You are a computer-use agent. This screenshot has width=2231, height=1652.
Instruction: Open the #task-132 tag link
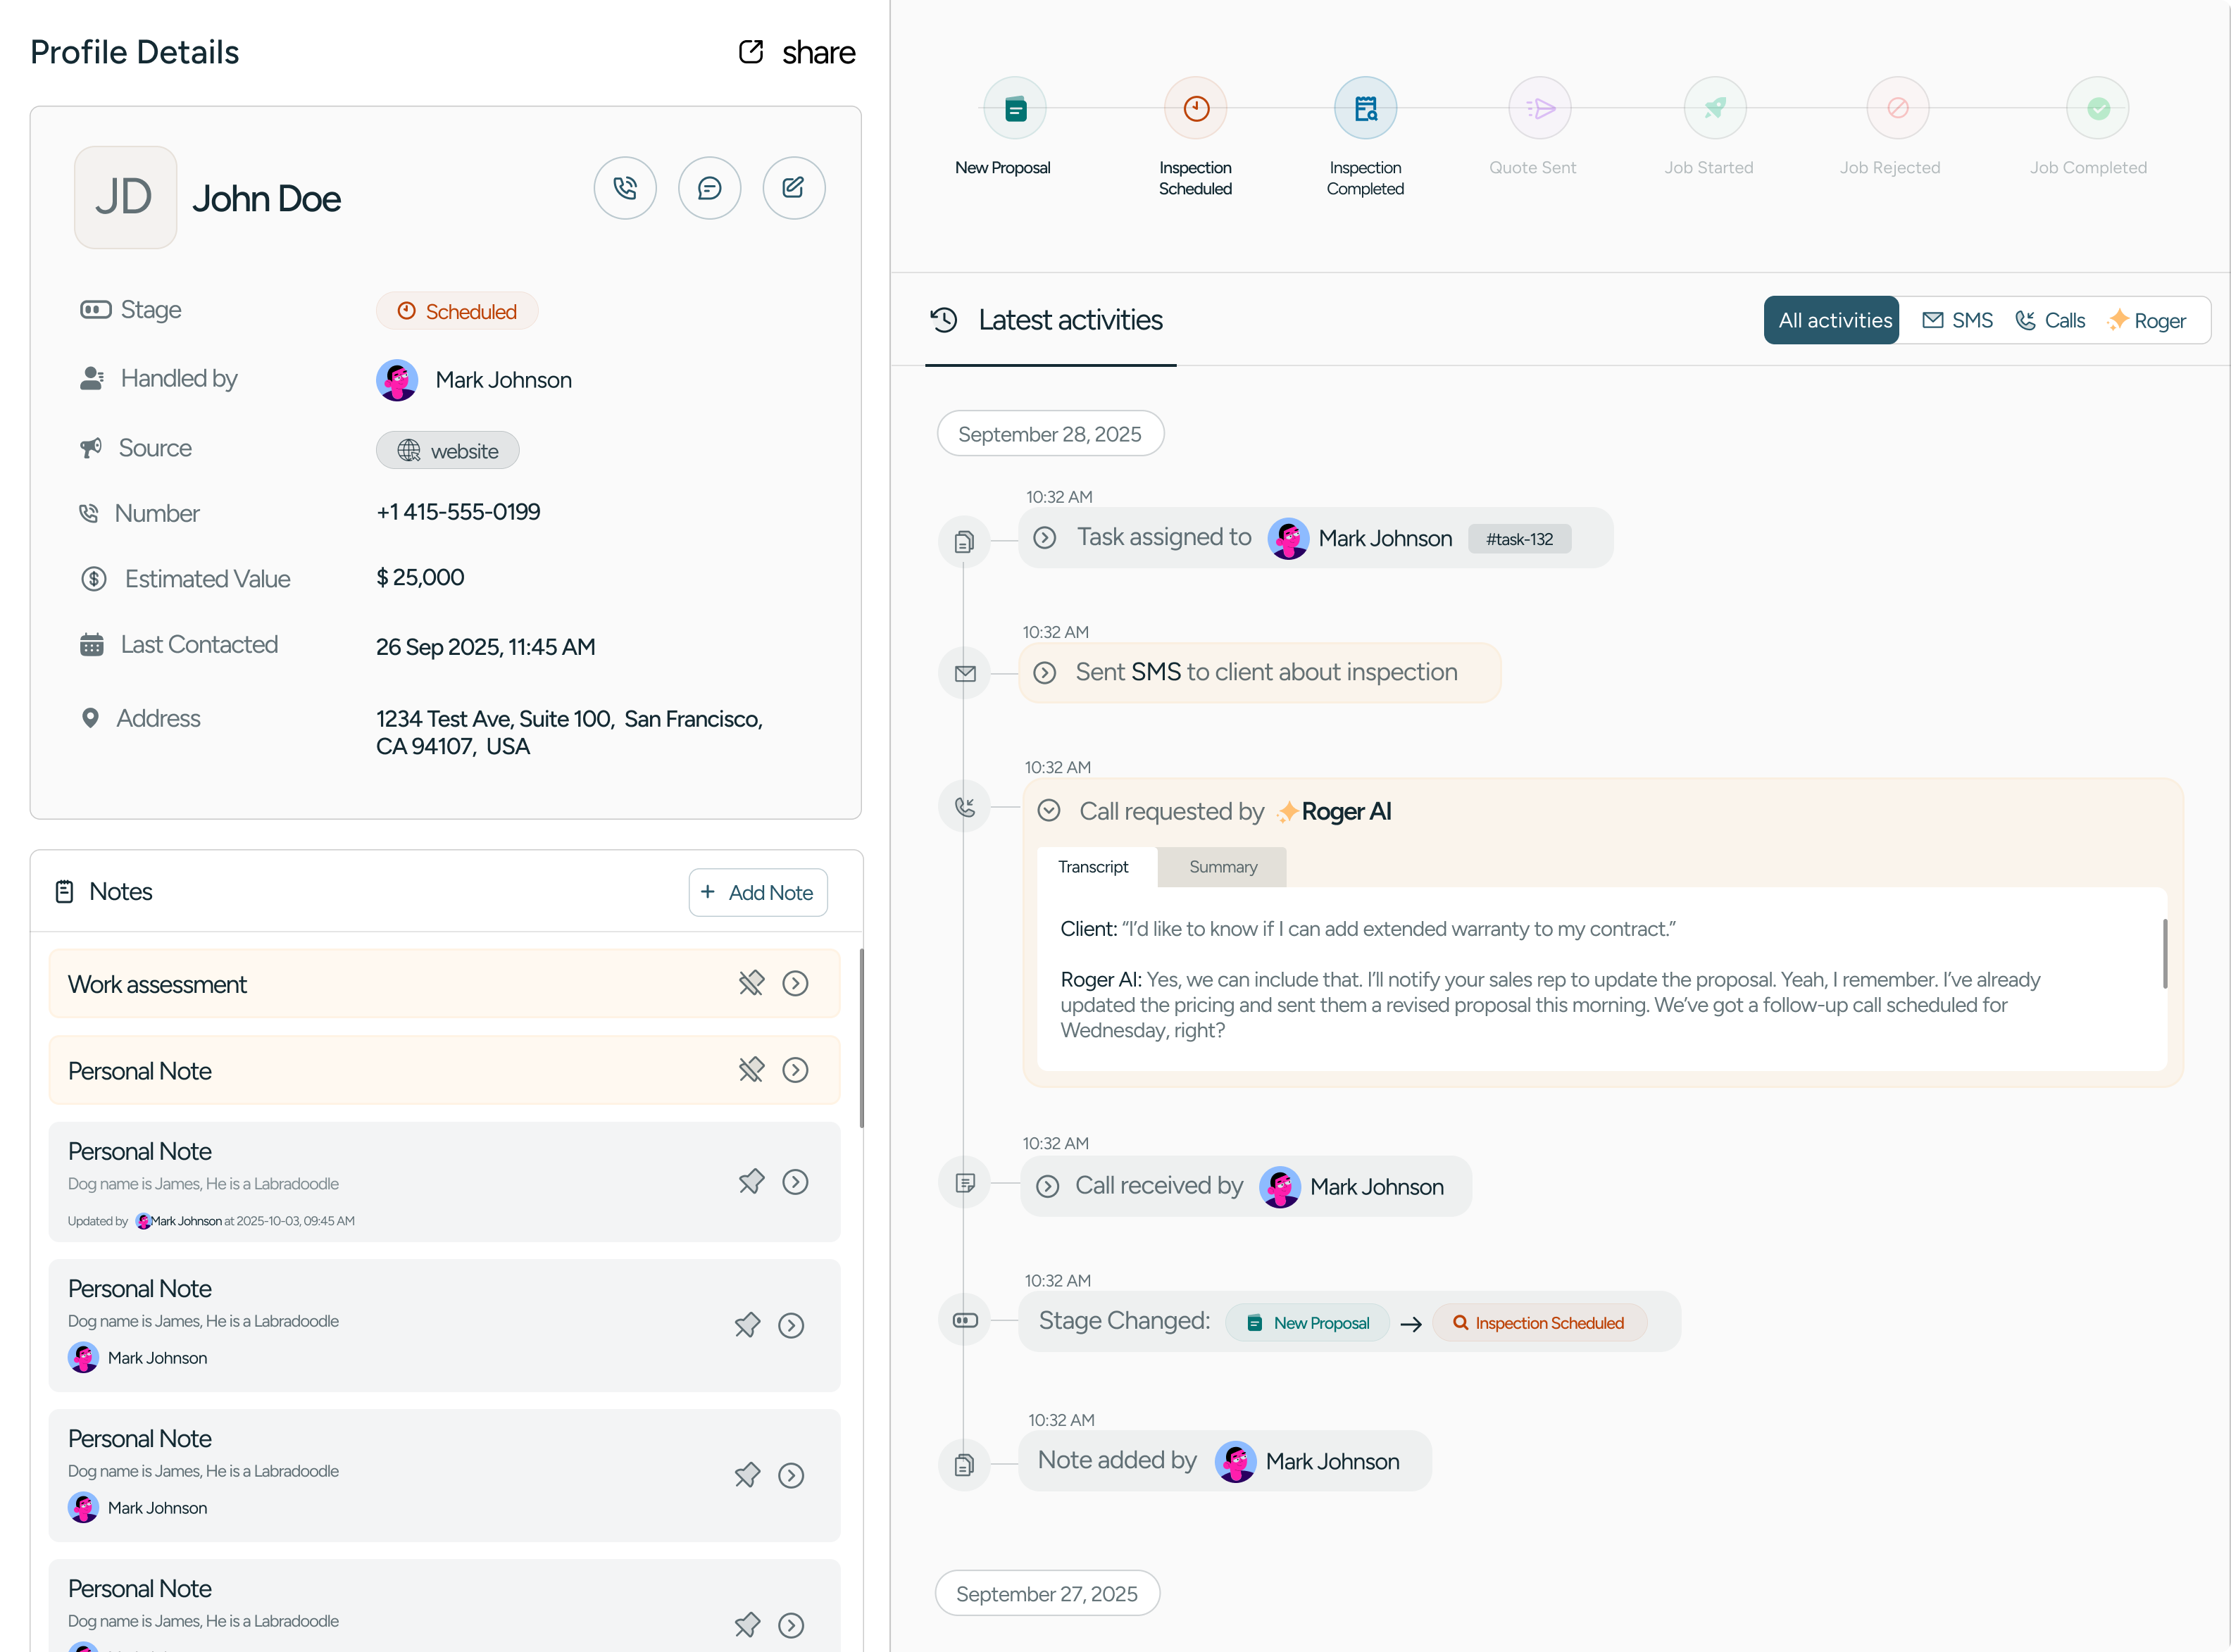tap(1519, 539)
